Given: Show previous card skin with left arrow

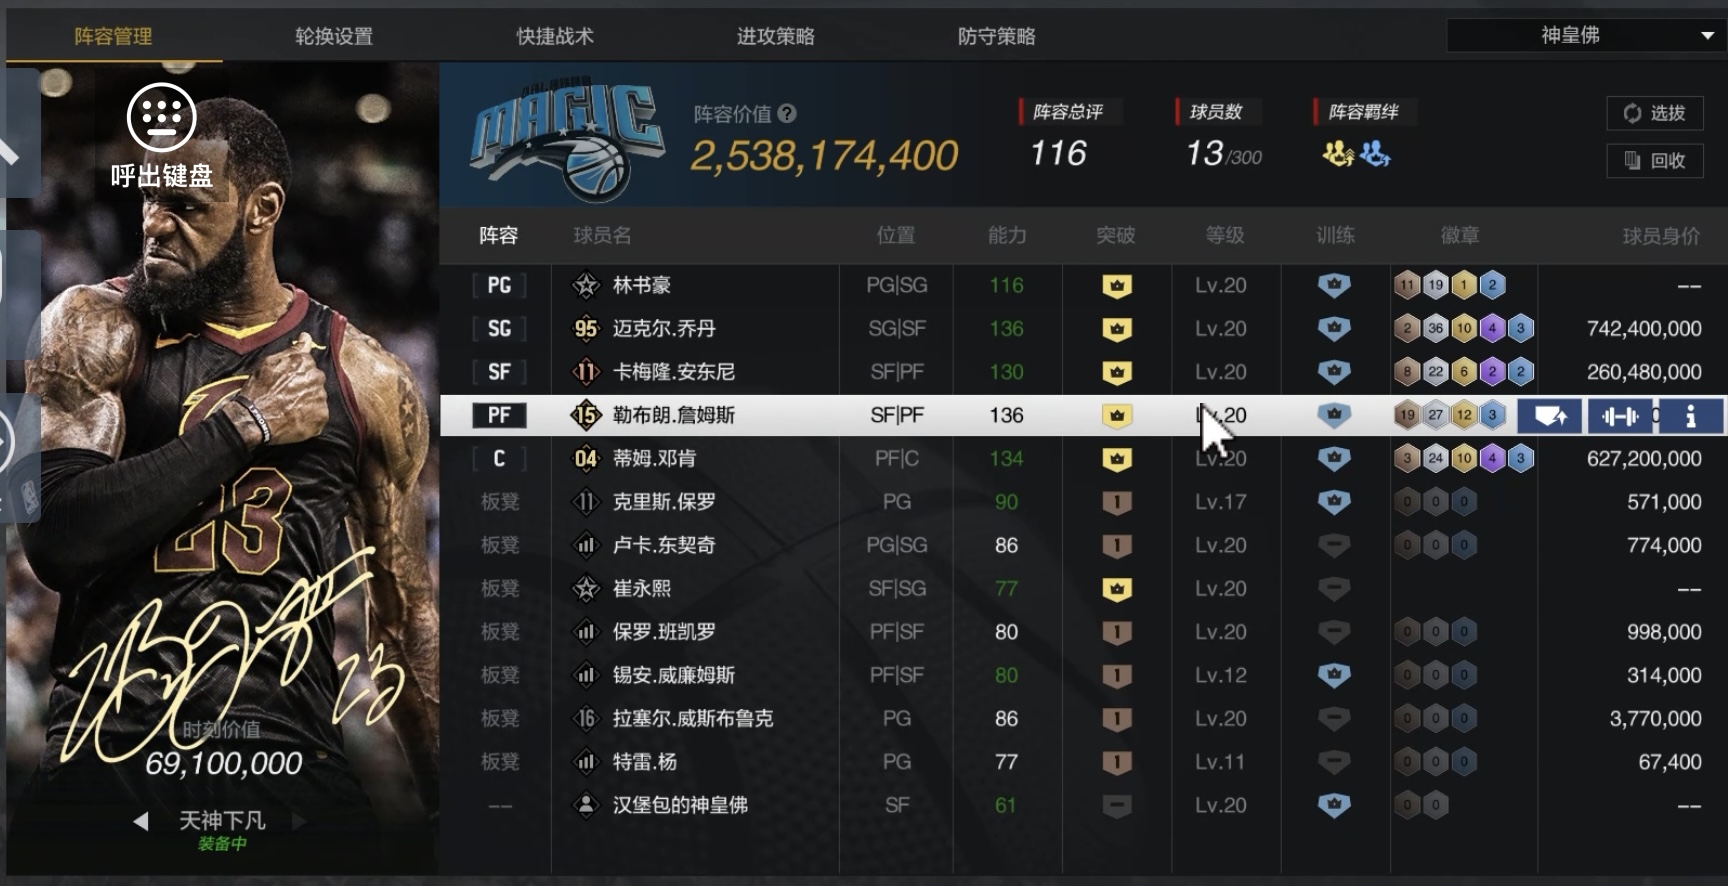Looking at the screenshot, I should [141, 821].
